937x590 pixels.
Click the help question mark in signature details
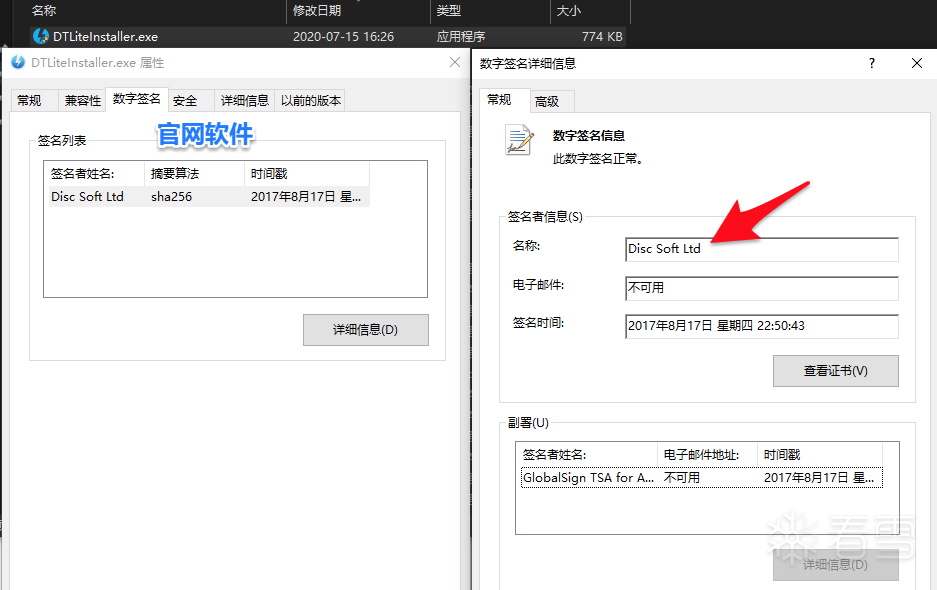pos(872,63)
